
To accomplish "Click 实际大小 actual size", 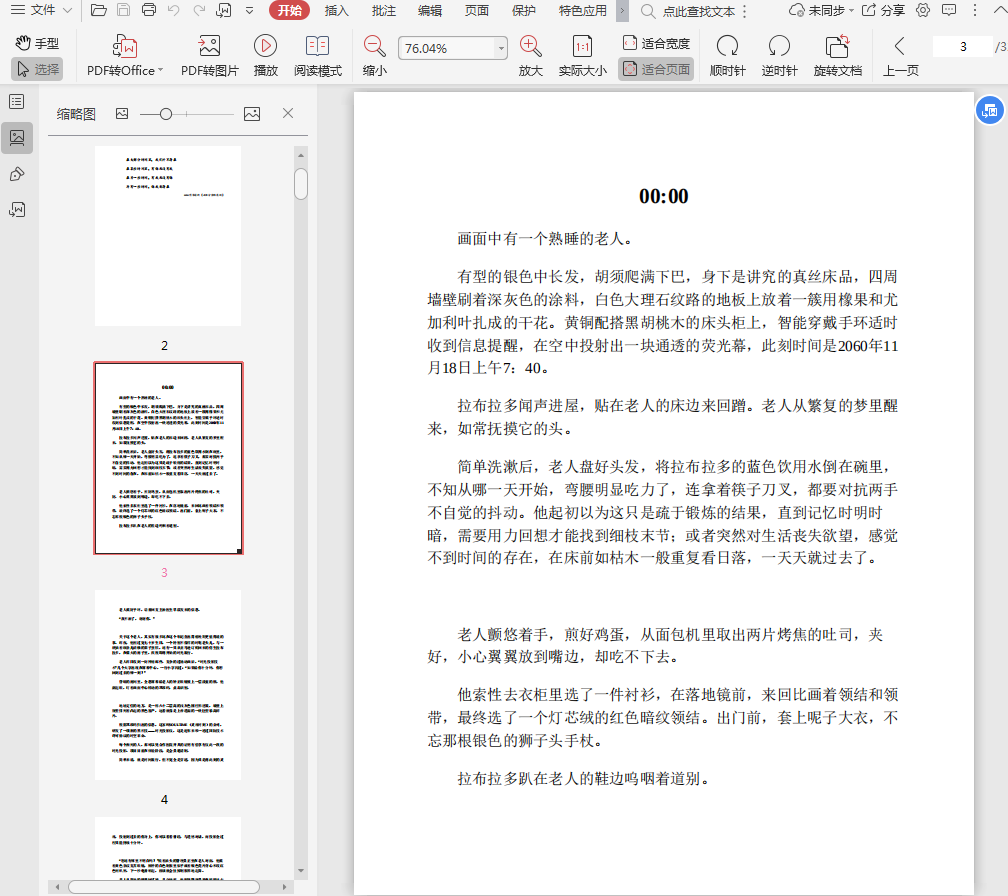I will tap(582, 56).
